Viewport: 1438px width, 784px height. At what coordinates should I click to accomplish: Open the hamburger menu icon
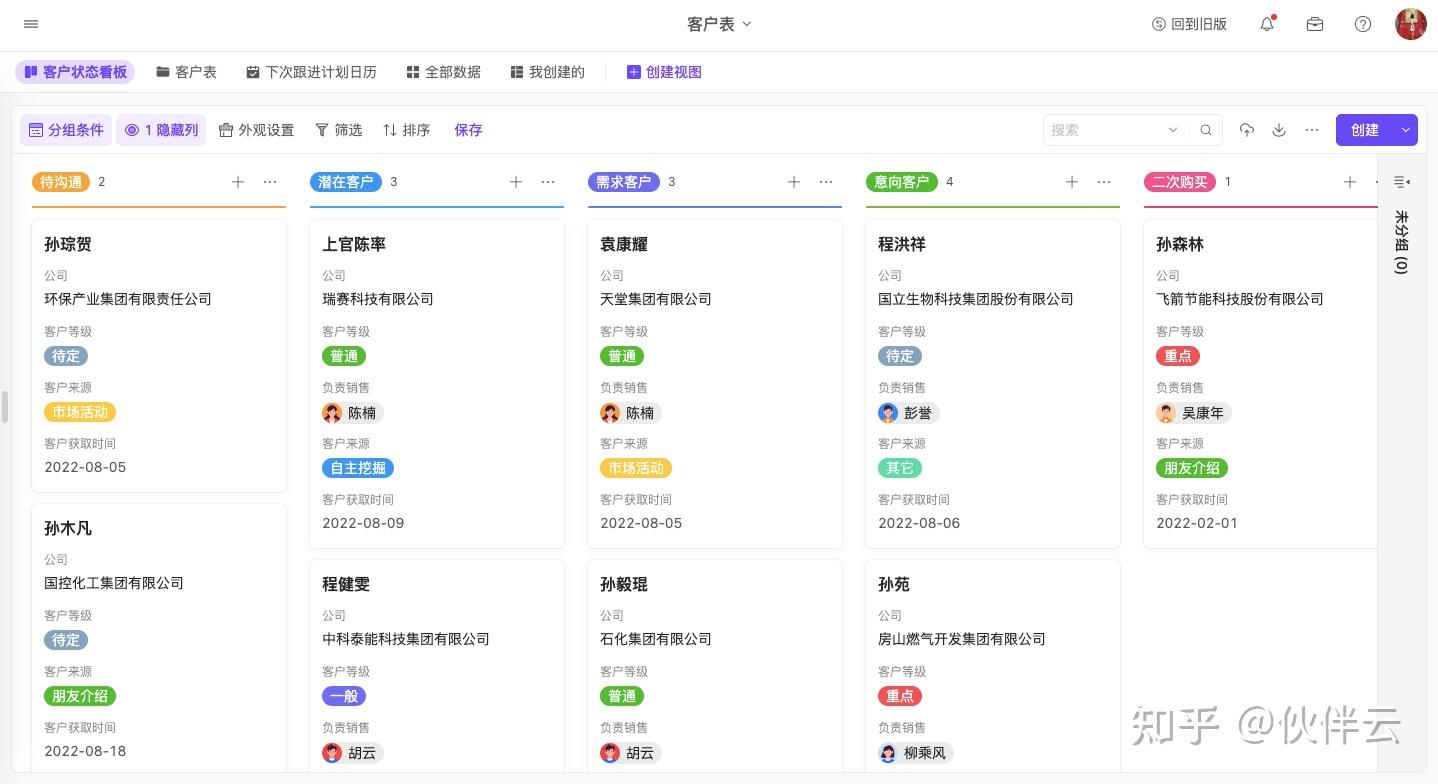[x=31, y=24]
